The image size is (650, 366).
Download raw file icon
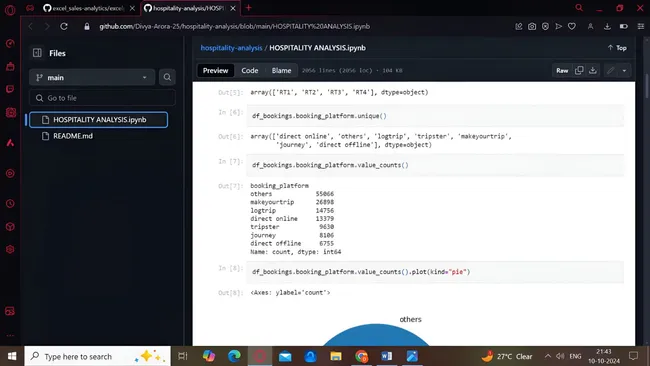[x=593, y=70]
